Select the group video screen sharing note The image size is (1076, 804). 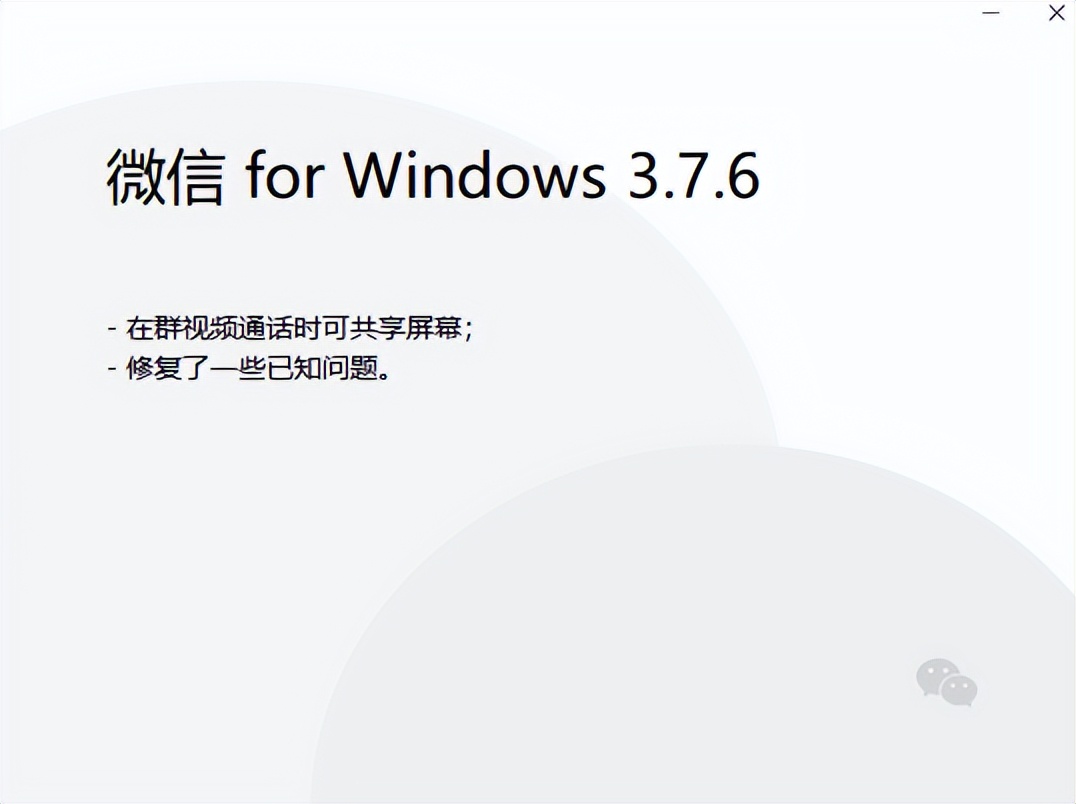pyautogui.click(x=291, y=329)
